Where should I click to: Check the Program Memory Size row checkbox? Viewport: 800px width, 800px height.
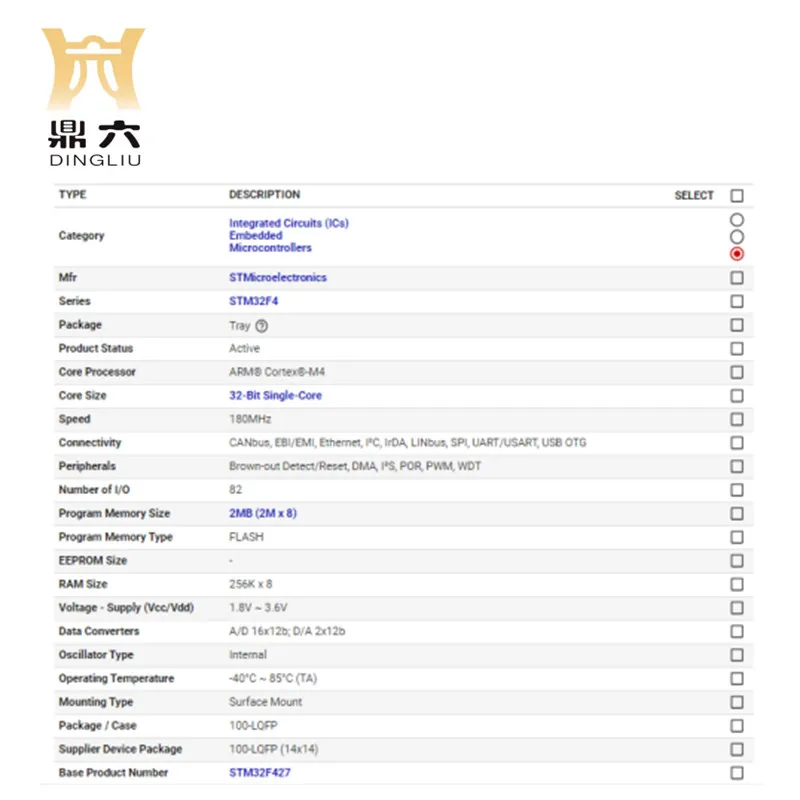[x=736, y=513]
